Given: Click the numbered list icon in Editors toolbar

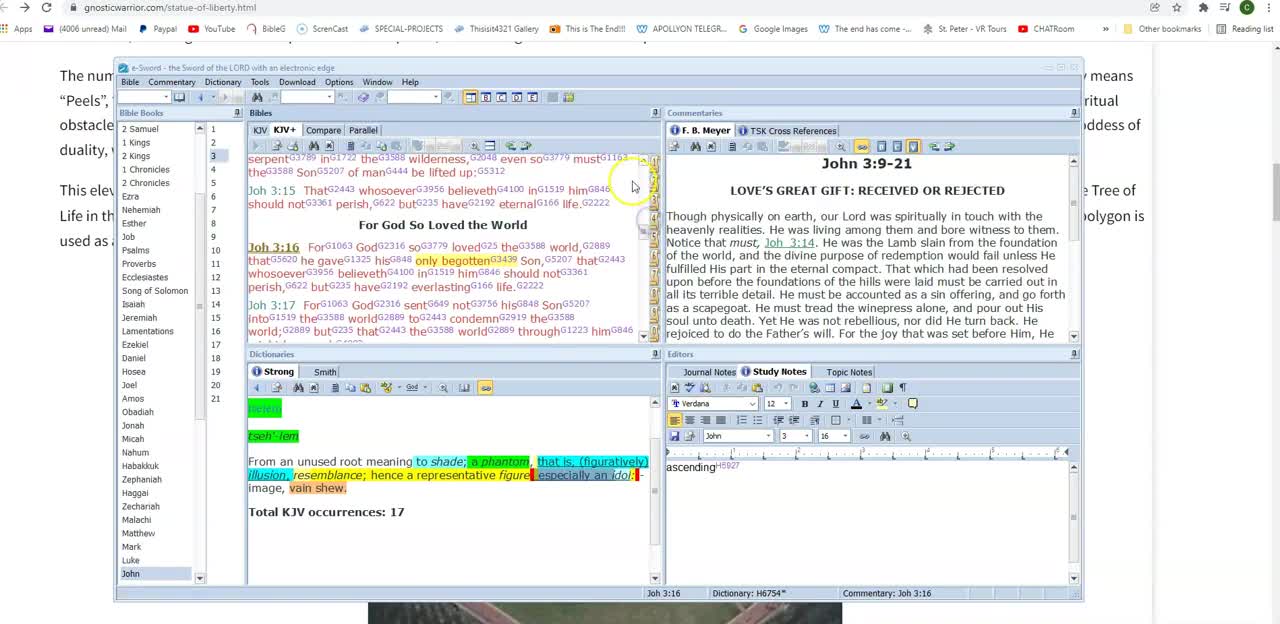Looking at the screenshot, I should tap(741, 420).
